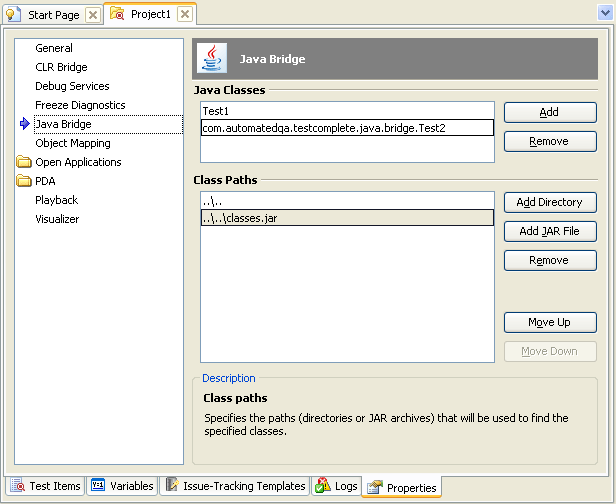Select CLR Bridge options
Screen dimensions: 616x504
[x=61, y=67]
